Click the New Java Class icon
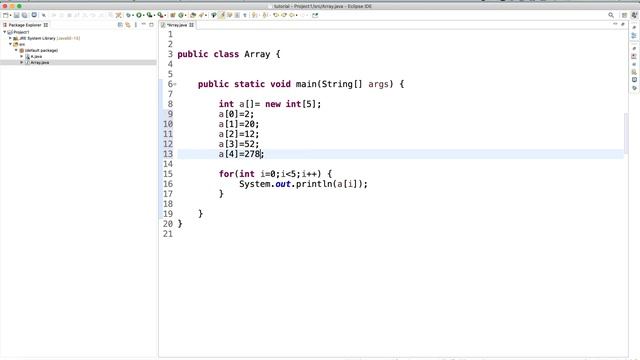The width and height of the screenshot is (640, 360). 180,15
